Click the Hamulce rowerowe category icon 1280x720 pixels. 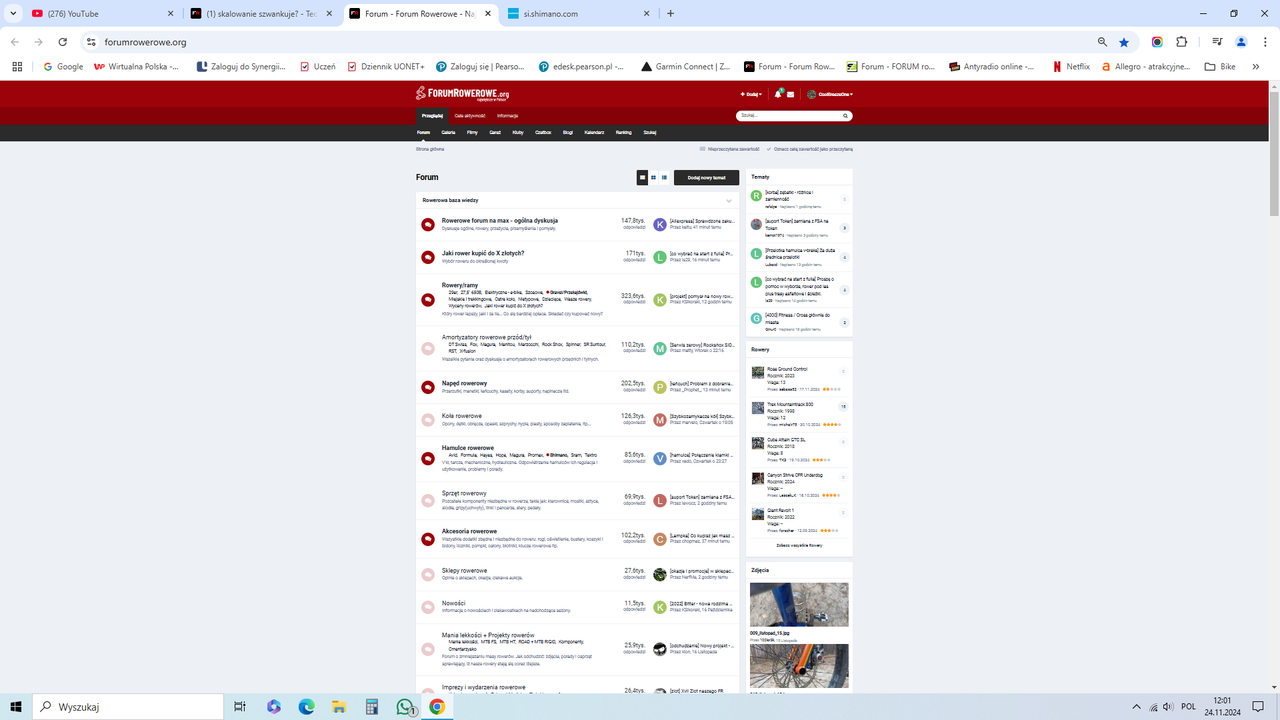[428, 459]
